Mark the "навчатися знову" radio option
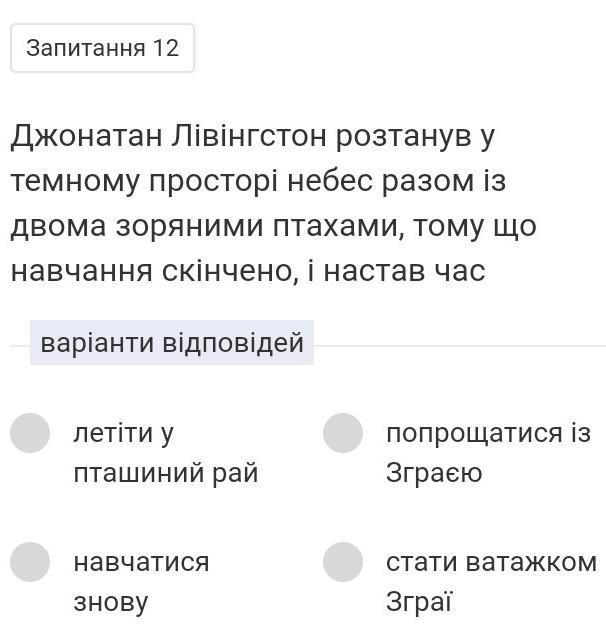Screen dimensions: 606x641 pos(30,562)
